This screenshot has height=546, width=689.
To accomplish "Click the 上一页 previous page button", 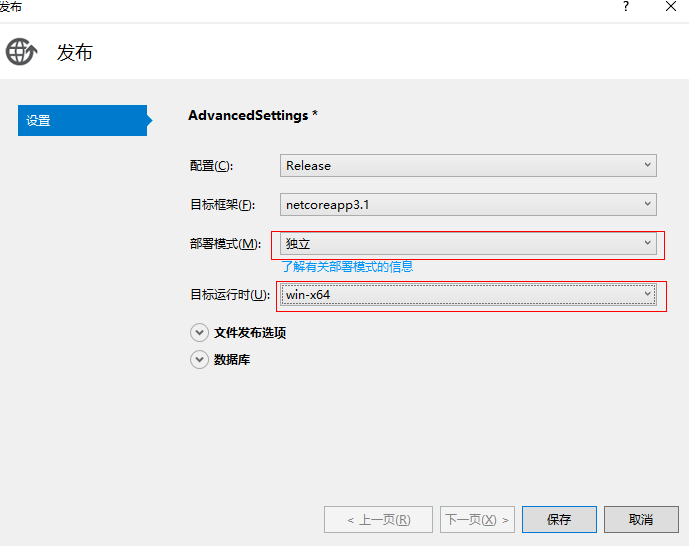I will pos(378,520).
